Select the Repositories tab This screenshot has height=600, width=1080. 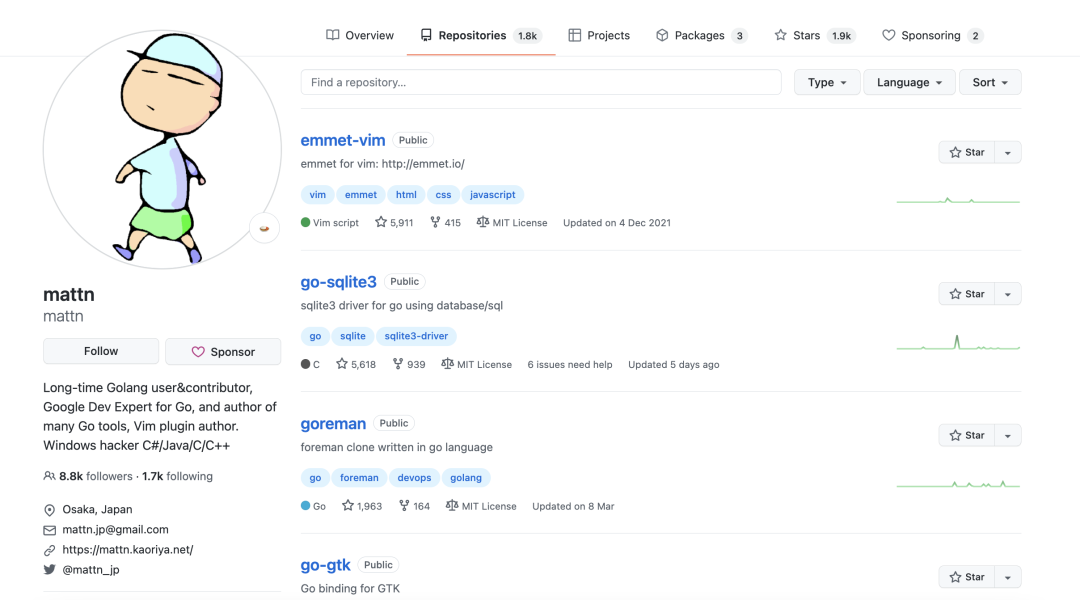481,35
